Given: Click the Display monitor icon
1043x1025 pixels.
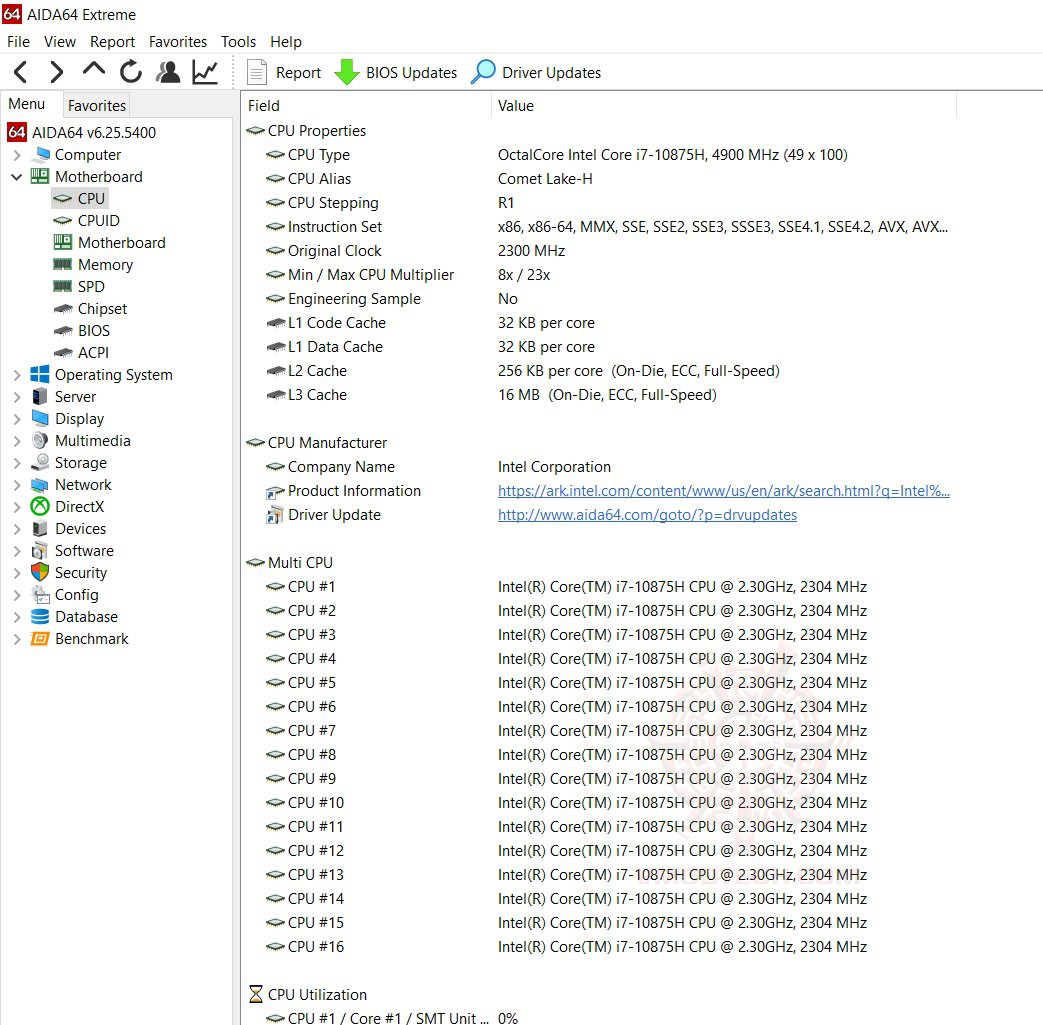Looking at the screenshot, I should click(x=40, y=418).
